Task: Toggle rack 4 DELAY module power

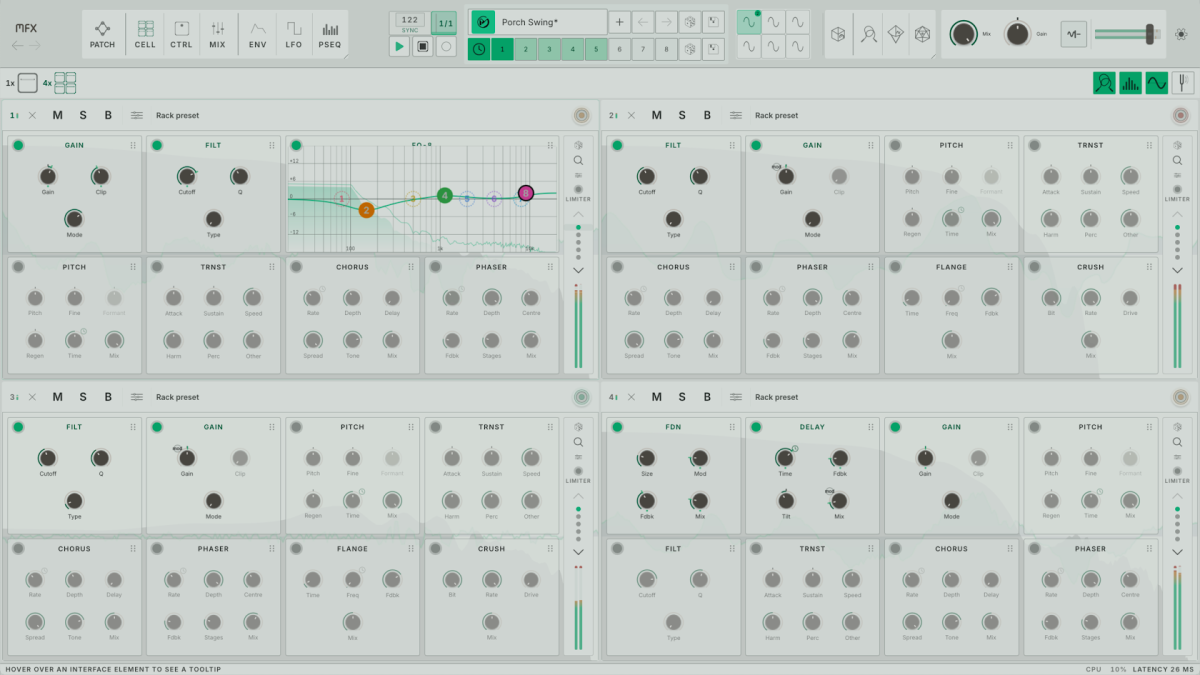Action: pos(756,427)
